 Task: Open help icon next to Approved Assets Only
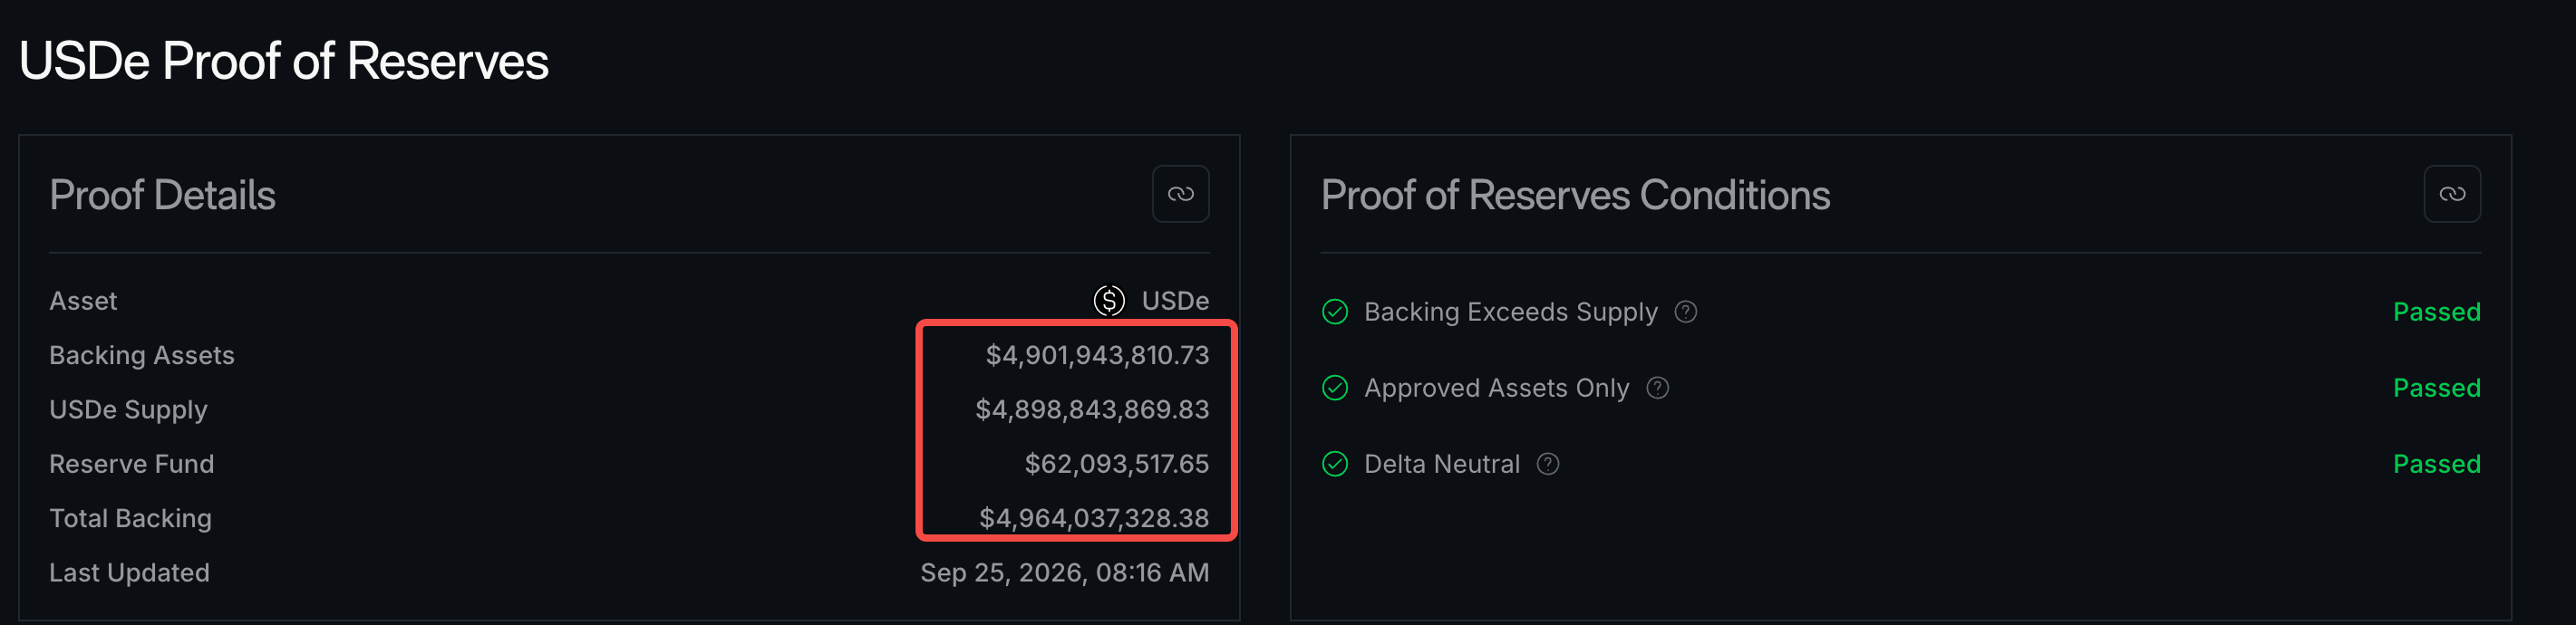1657,388
